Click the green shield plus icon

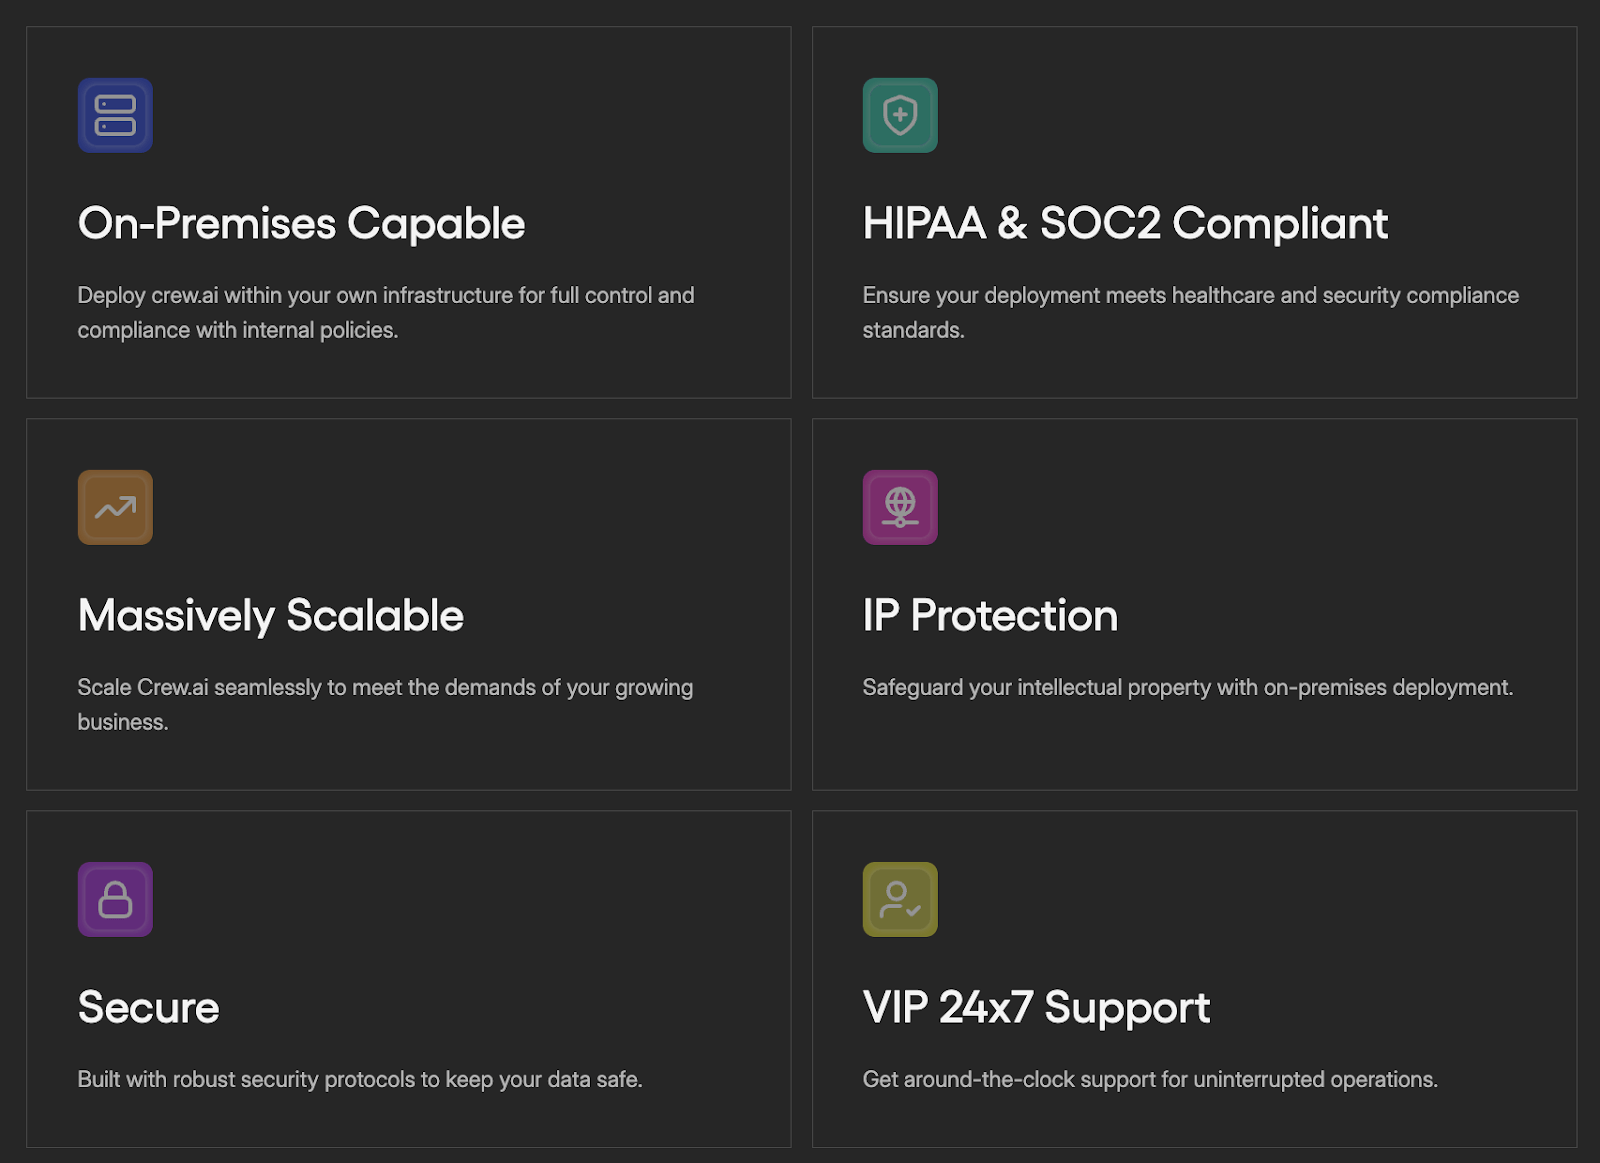900,115
